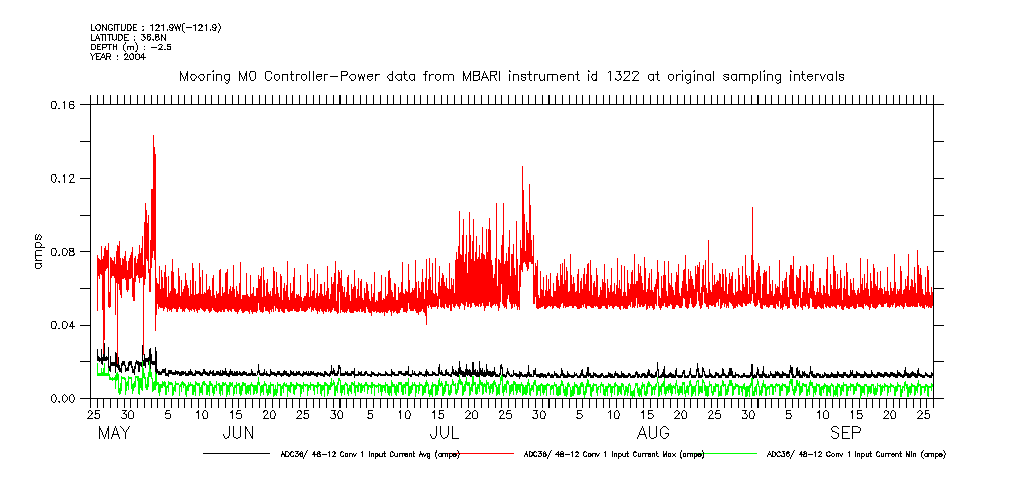Click the JUN month label
1009x504 pixels.
tap(238, 433)
